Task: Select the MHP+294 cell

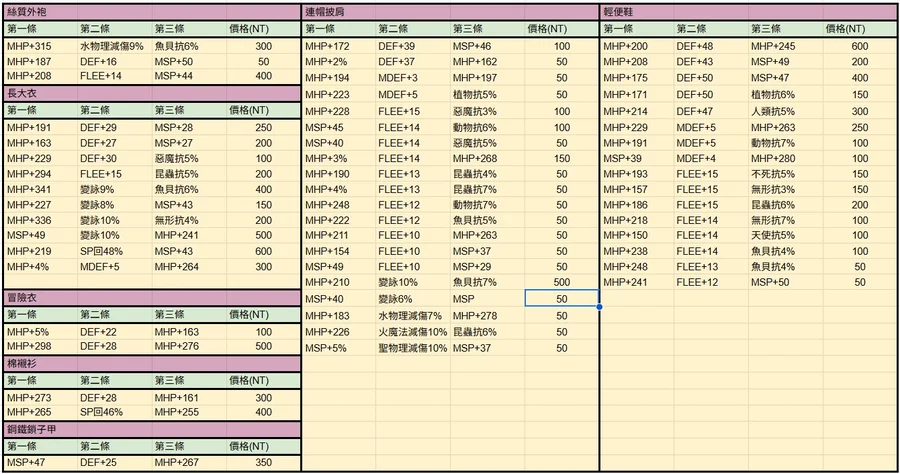Action: coord(40,174)
